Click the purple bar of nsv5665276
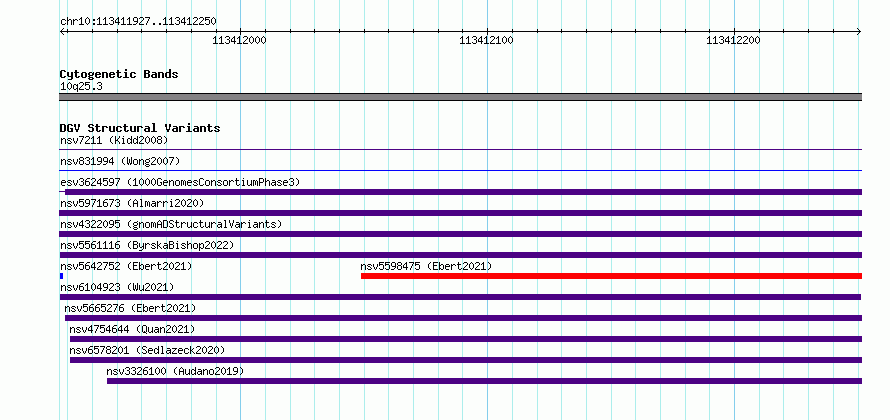Screen dimensions: 890x420 click(x=463, y=318)
